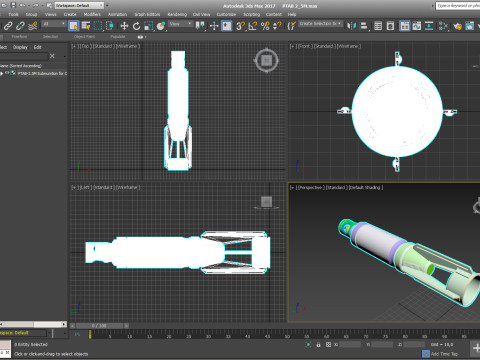Image resolution: width=480 pixels, height=360 pixels.
Task: Click the Select and Link chain icon
Action: click(8, 26)
